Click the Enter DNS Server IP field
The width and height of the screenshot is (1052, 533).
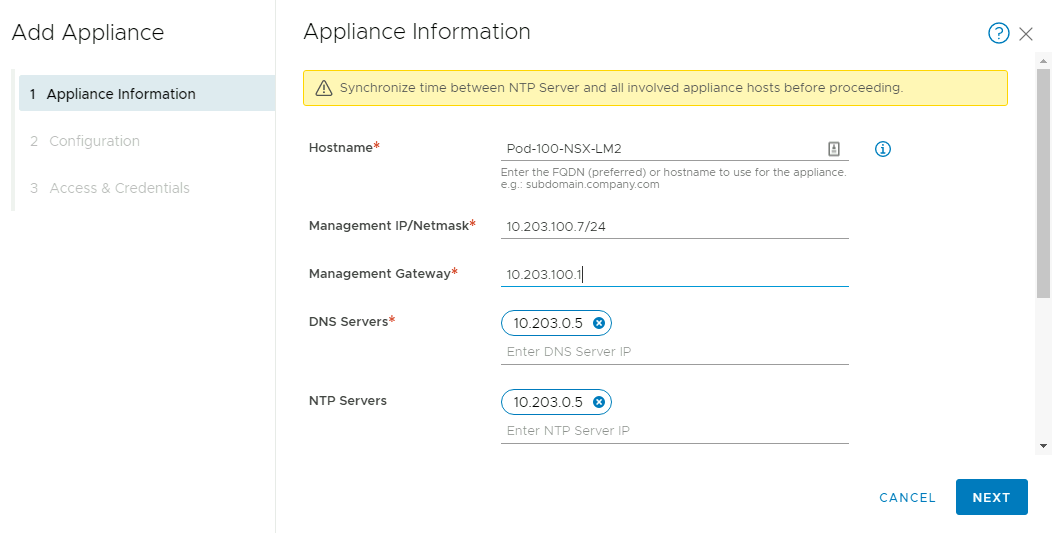(674, 352)
